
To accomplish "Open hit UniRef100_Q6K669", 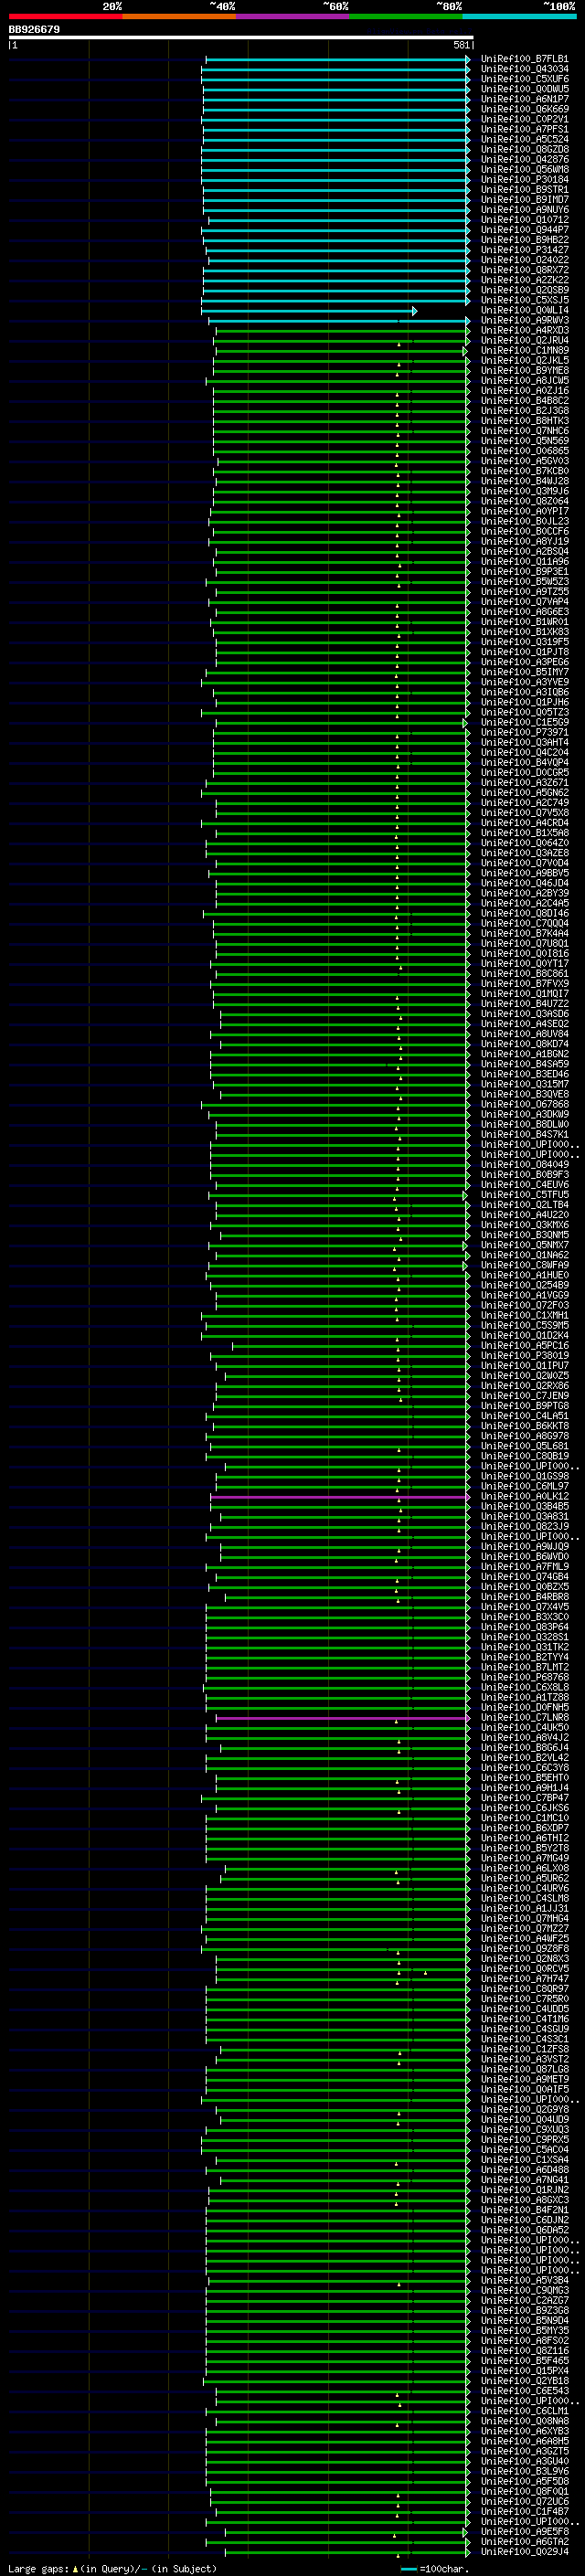I will click(524, 109).
